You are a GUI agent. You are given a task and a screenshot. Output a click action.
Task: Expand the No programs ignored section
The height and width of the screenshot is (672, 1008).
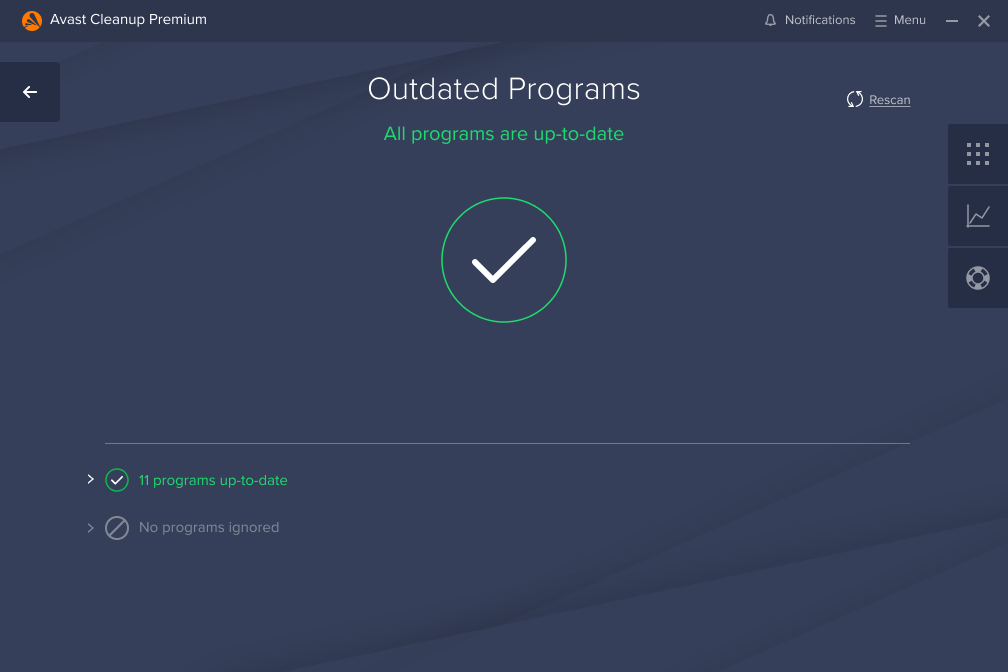(91, 528)
